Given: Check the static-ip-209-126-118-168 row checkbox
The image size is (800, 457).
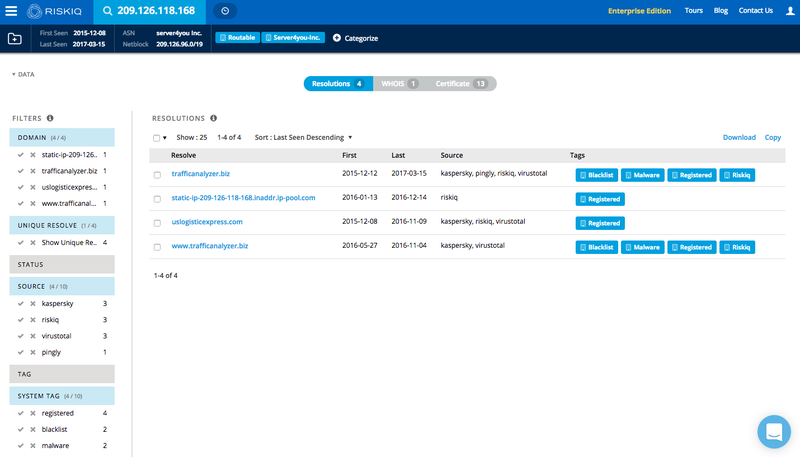Looking at the screenshot, I should pos(157,199).
